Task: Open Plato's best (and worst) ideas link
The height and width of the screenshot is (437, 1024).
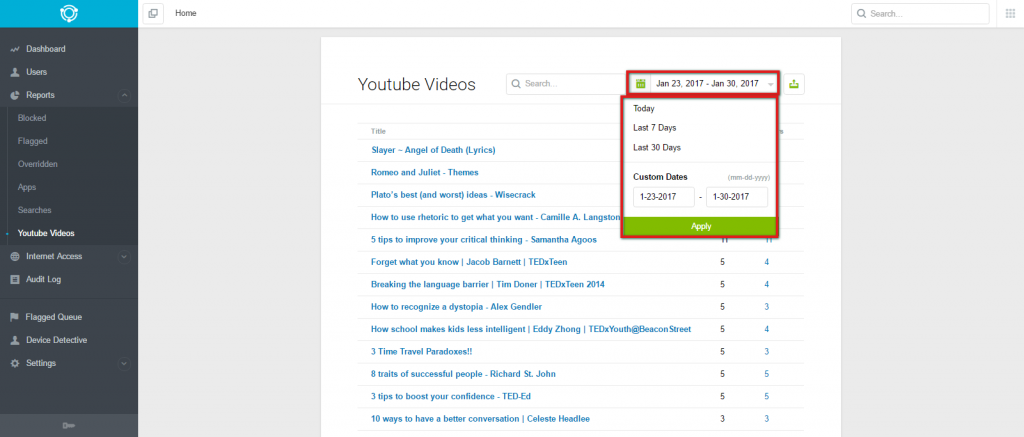Action: click(453, 195)
